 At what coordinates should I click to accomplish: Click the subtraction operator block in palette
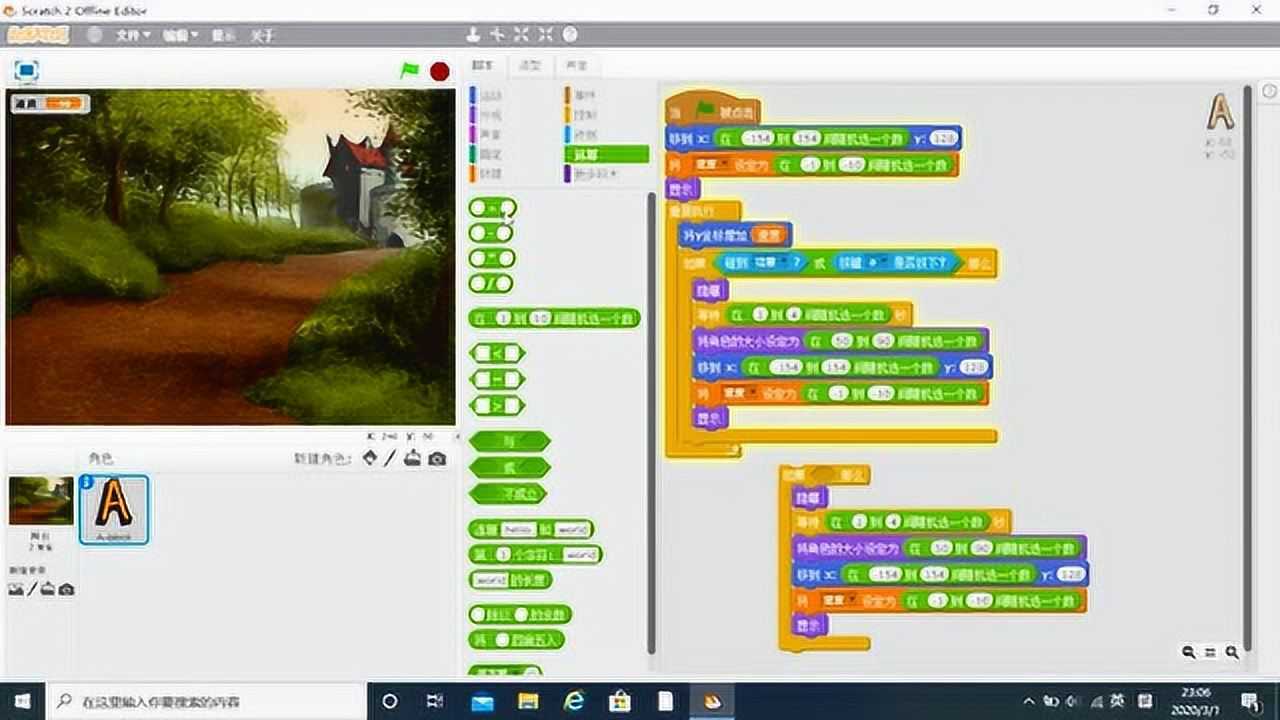click(x=491, y=233)
